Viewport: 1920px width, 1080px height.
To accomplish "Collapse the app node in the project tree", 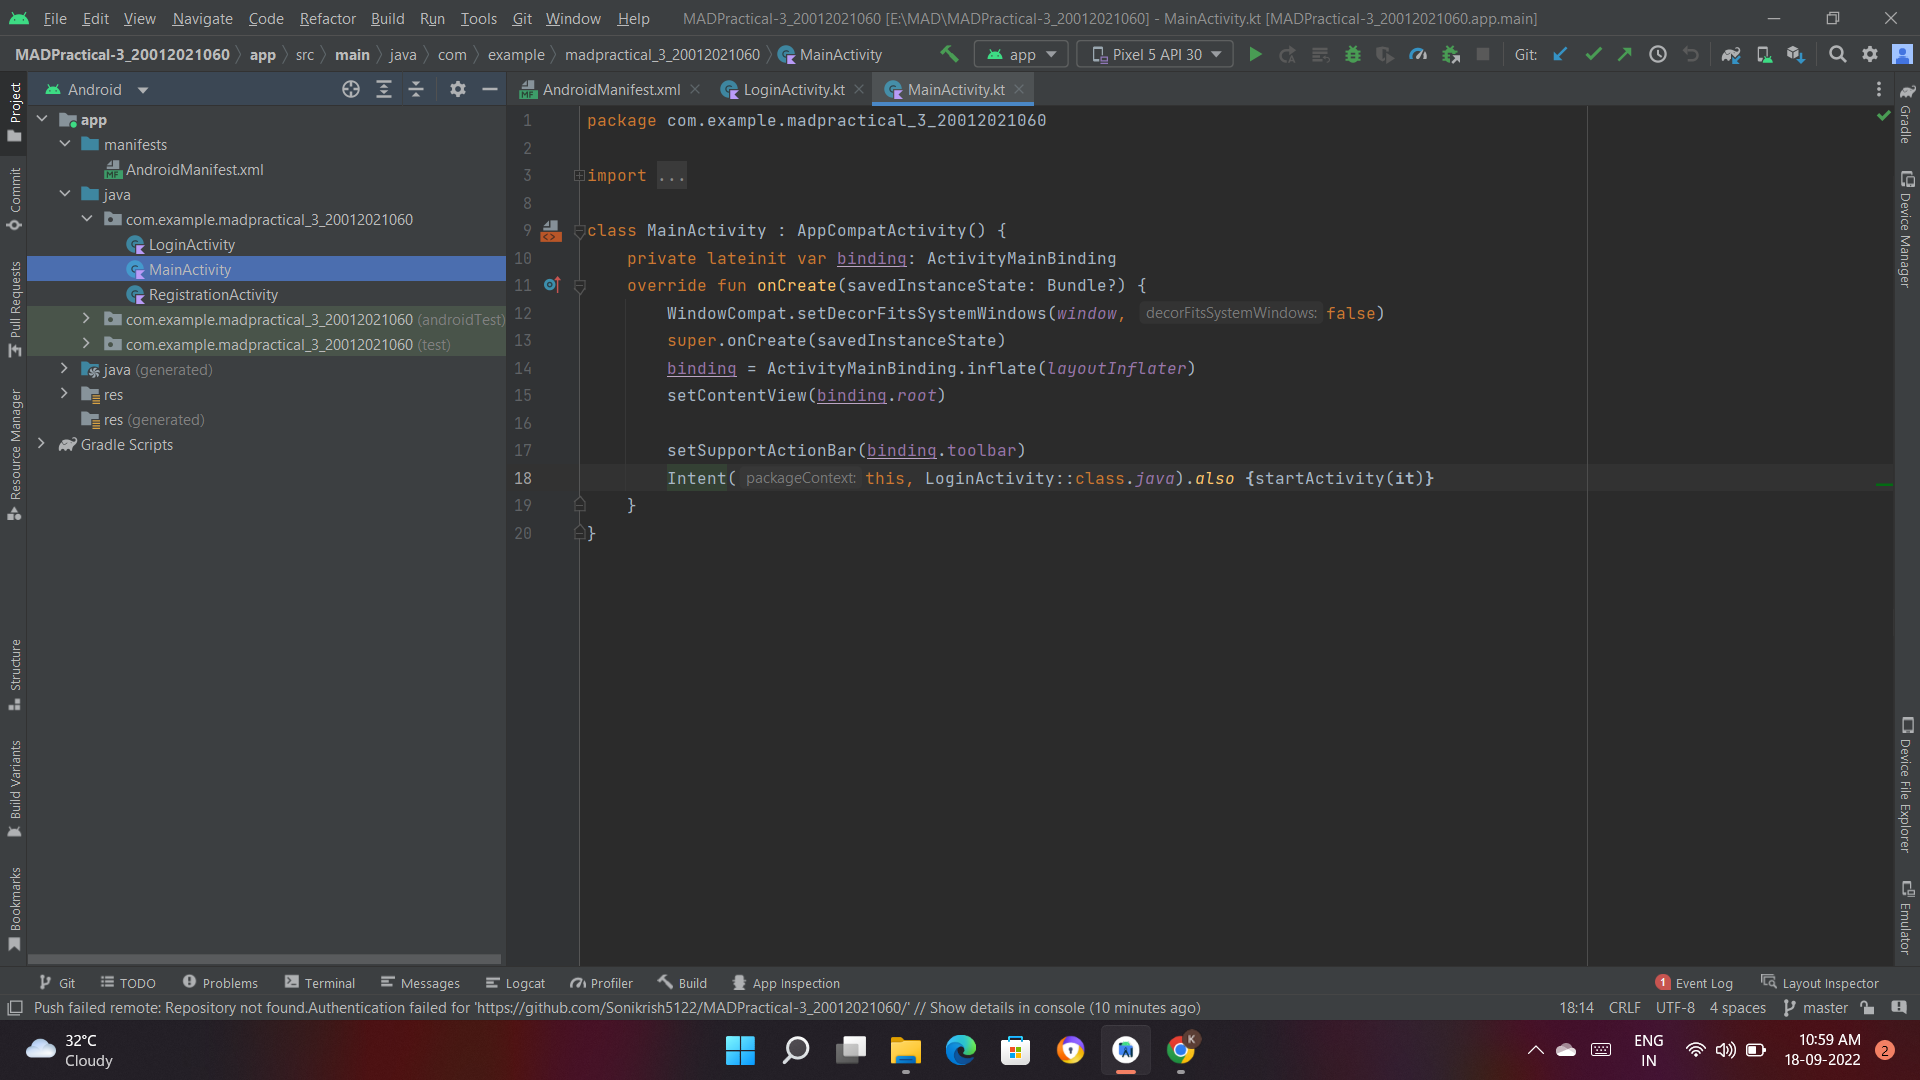I will 42,119.
